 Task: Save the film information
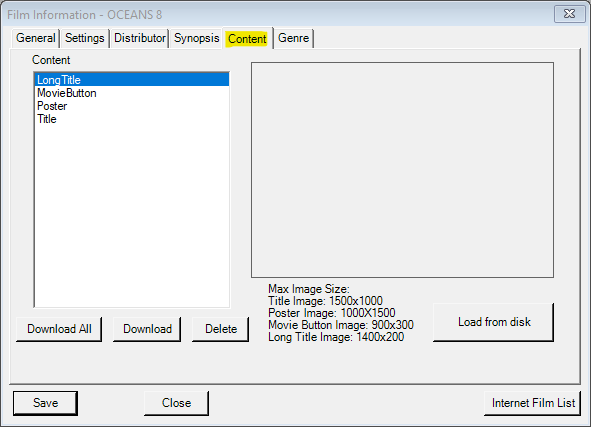[x=45, y=403]
